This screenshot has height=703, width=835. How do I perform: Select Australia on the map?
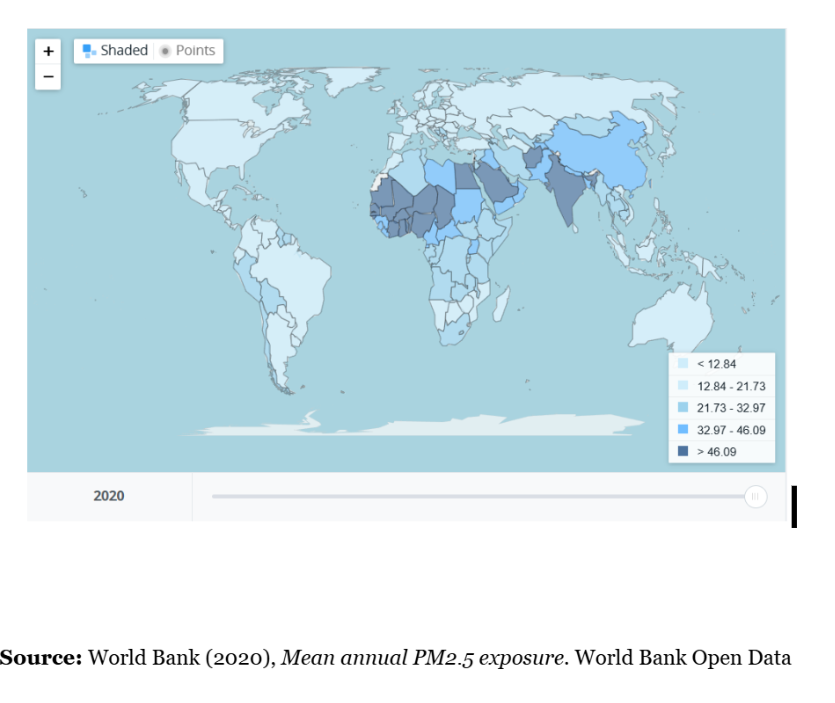[x=672, y=320]
